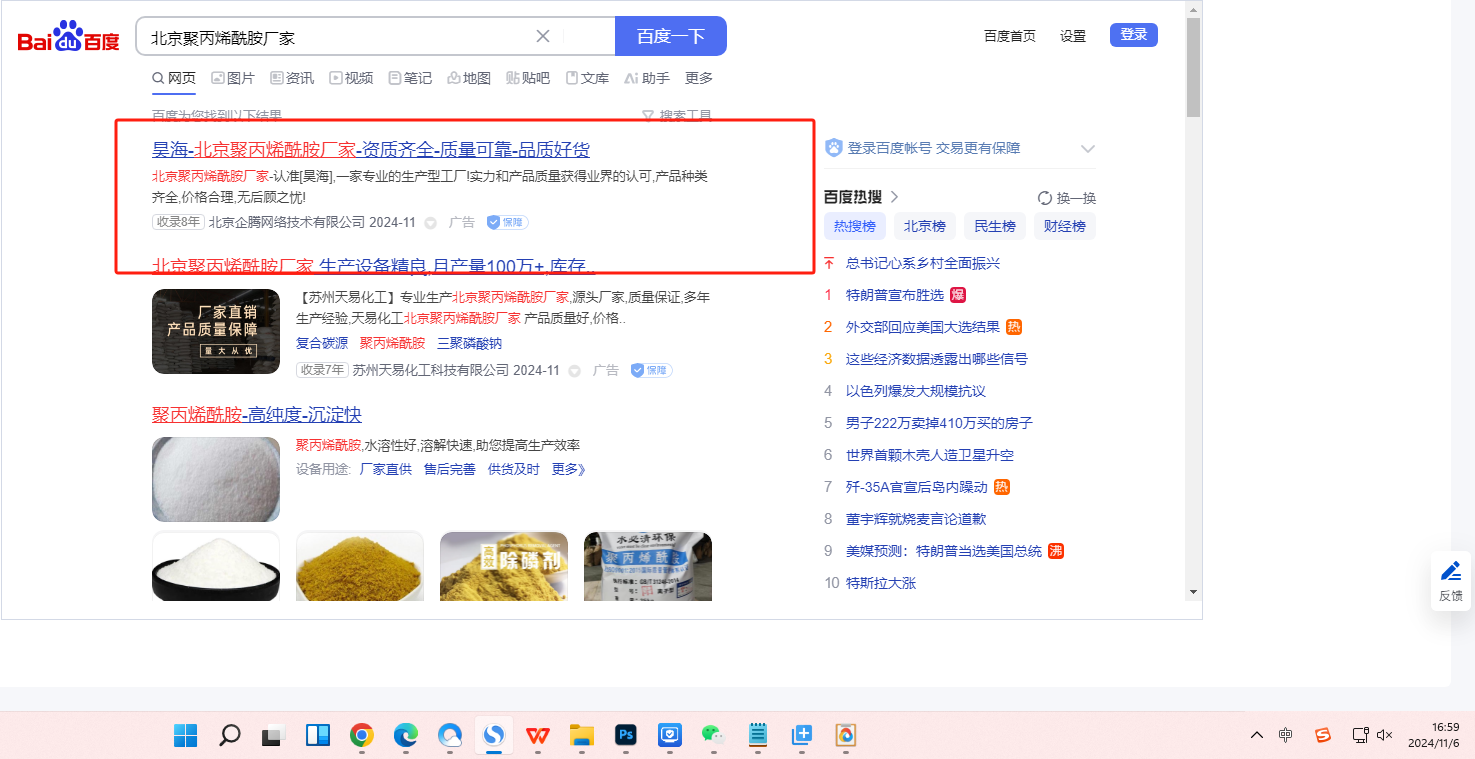Image resolution: width=1475 pixels, height=759 pixels.
Task: Open the 聚丙烯酰胺-高纯度-沉淀快 result link
Action: pos(256,415)
